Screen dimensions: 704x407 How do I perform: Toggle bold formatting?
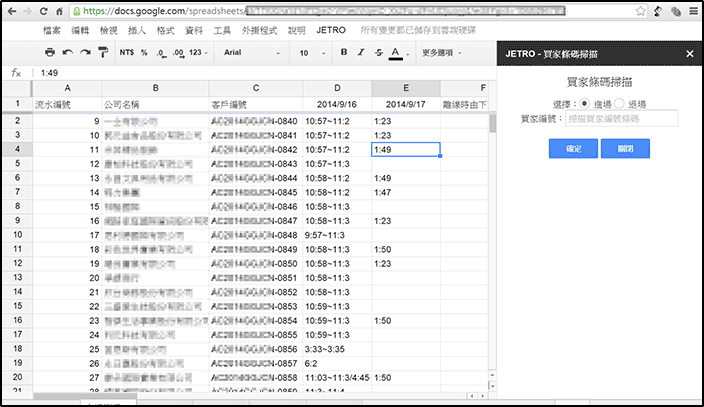point(344,52)
